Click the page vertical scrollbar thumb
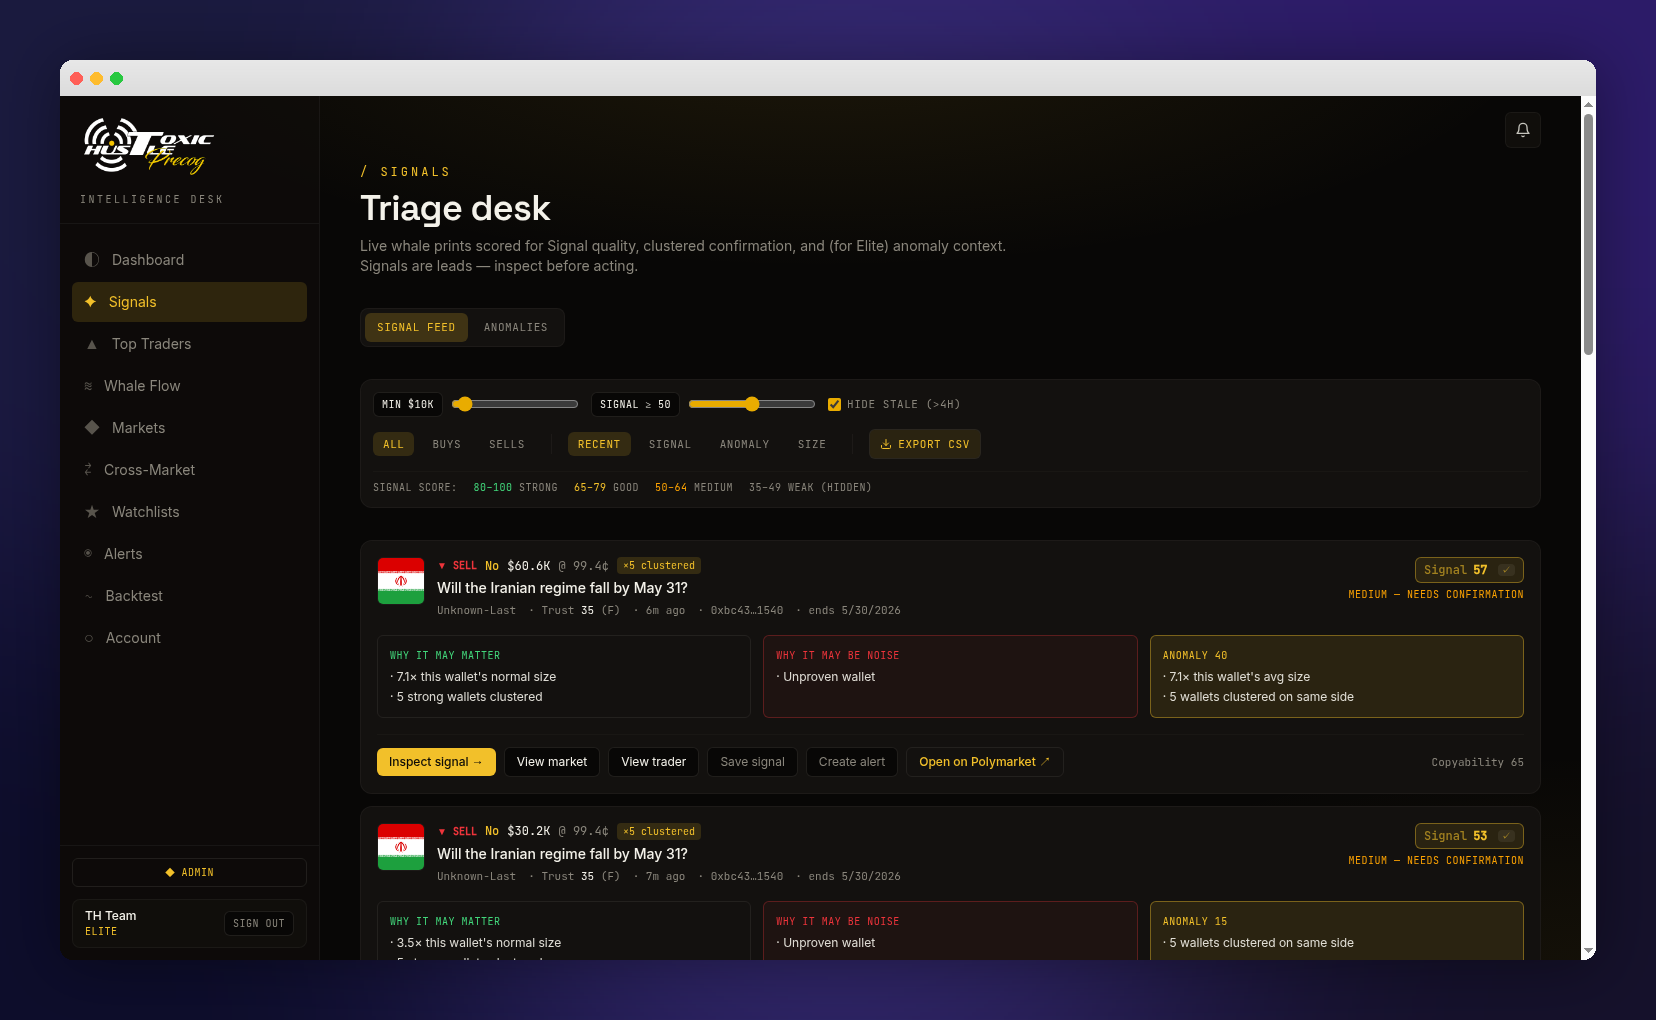Viewport: 1656px width, 1020px height. 1588,234
